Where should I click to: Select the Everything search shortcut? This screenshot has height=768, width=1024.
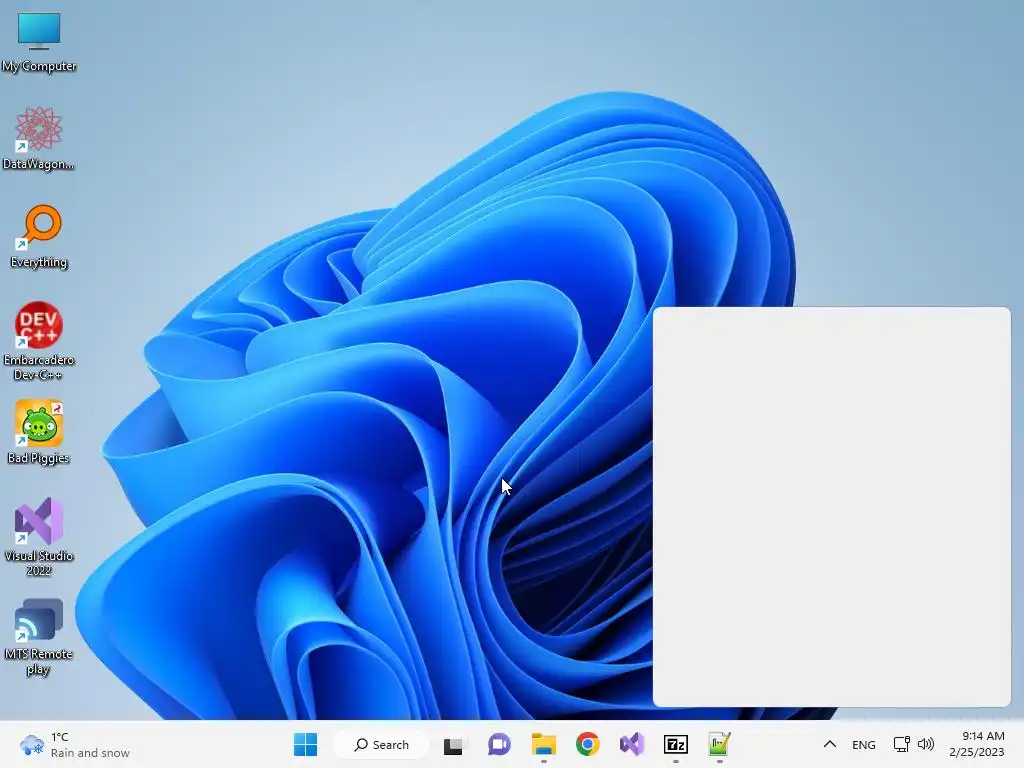point(39,236)
